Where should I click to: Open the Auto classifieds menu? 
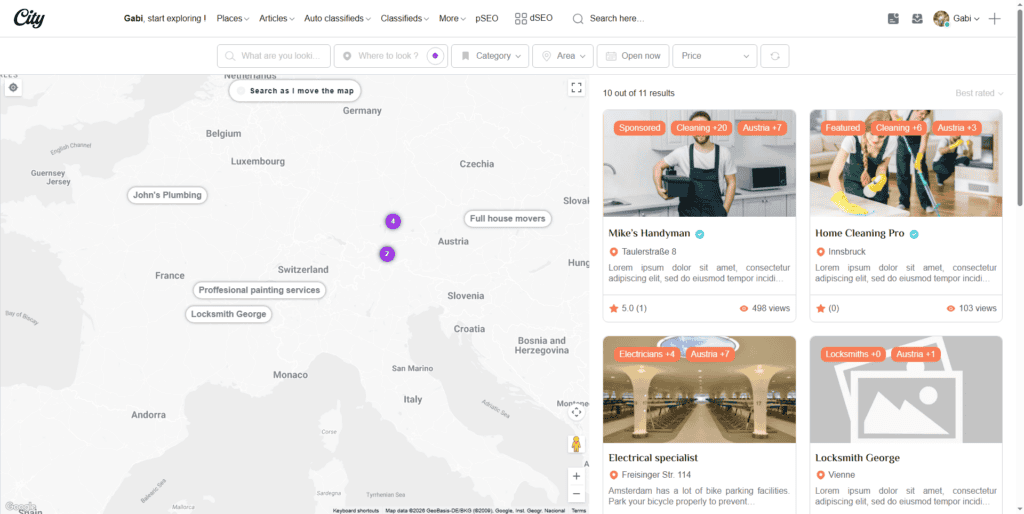[337, 18]
